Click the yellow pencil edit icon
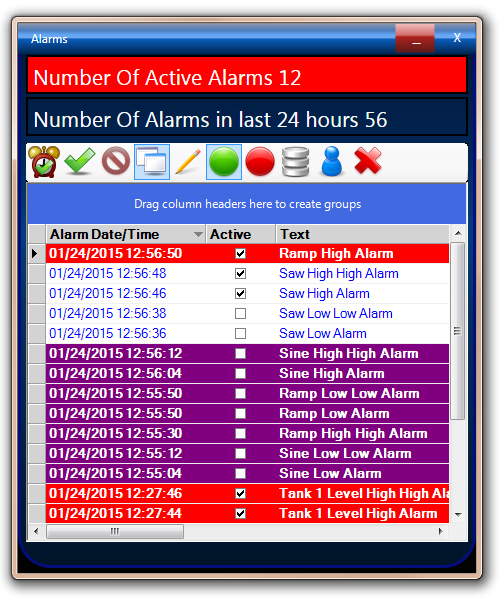Viewport: 500px width, 600px height. point(188,162)
